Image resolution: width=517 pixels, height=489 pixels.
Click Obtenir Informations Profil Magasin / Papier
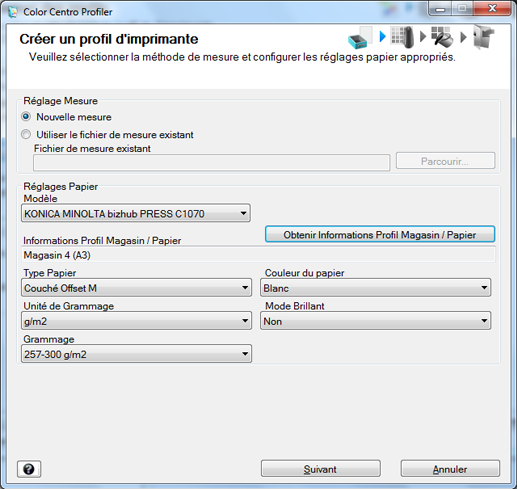coord(380,235)
